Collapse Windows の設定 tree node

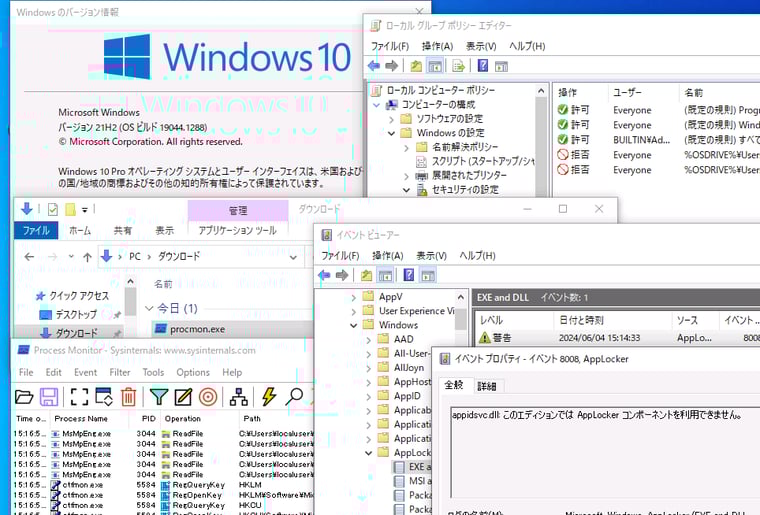click(392, 133)
